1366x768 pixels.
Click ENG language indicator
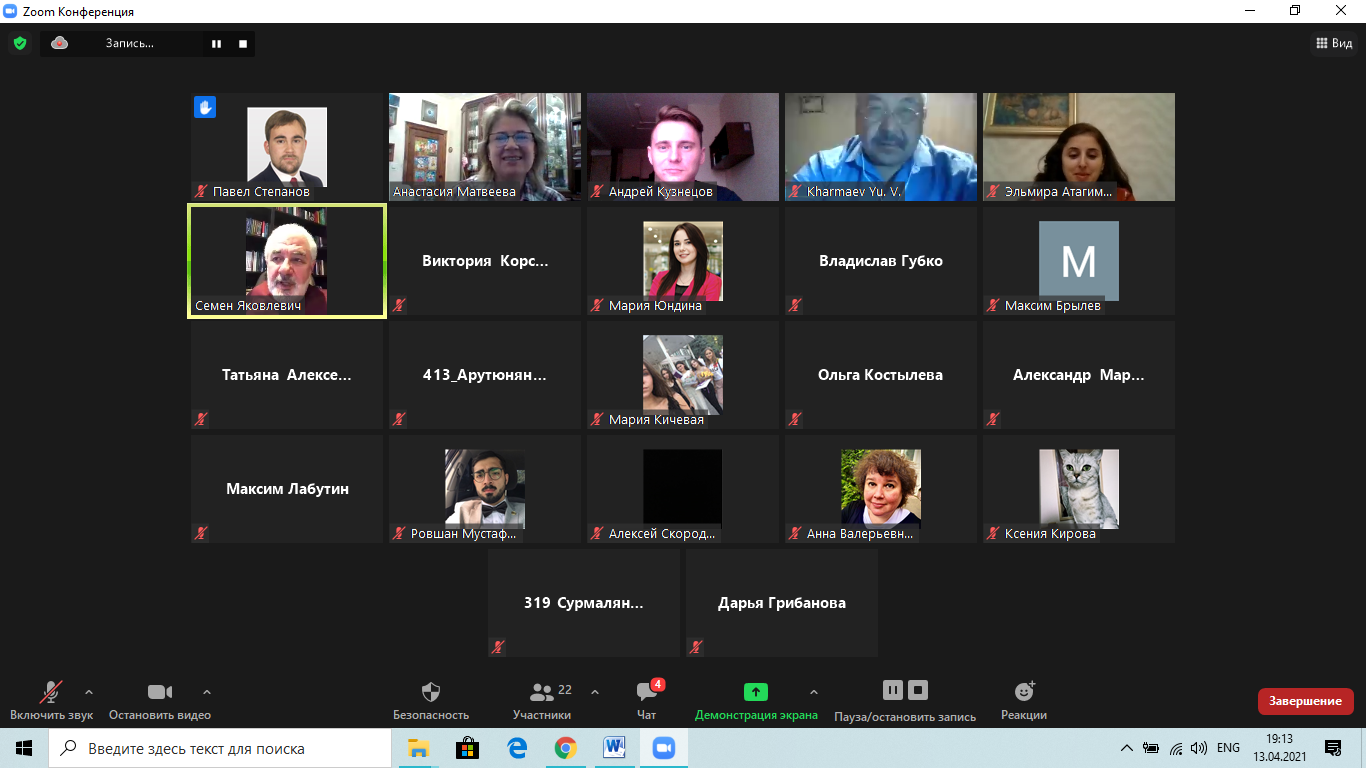tap(1228, 748)
